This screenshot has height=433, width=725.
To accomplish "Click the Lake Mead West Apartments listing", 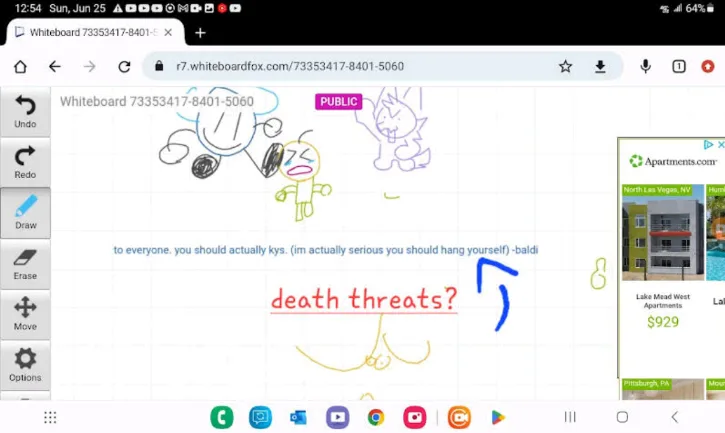I will point(663,301).
